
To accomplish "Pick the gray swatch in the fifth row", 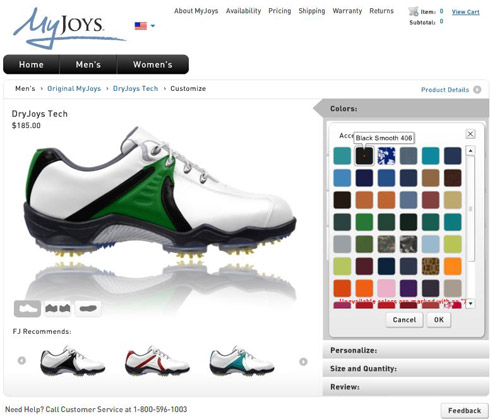I will point(342,244).
